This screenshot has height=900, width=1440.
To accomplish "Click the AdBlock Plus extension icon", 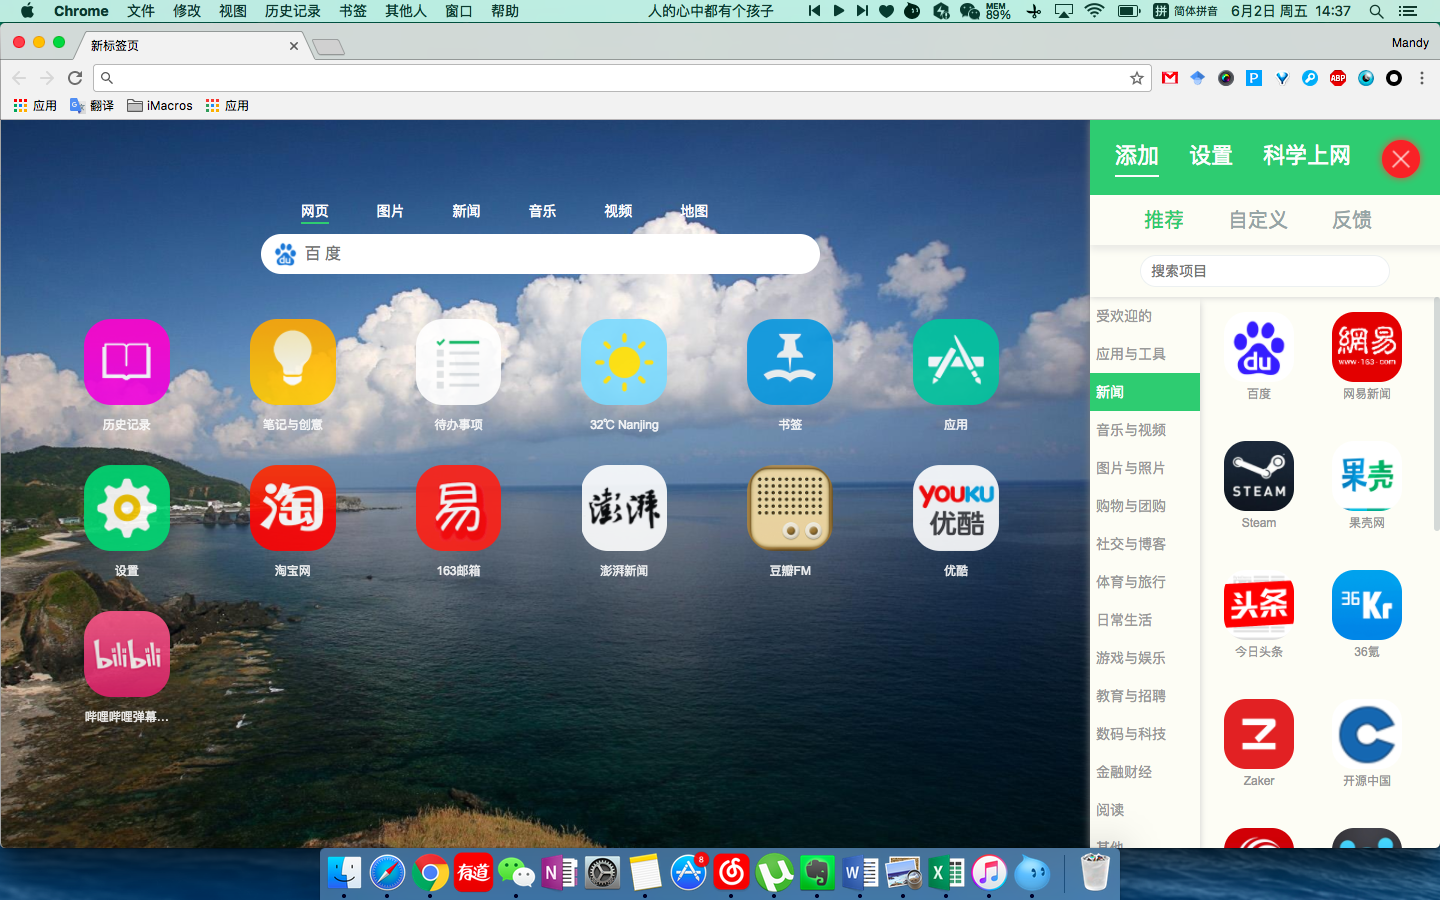I will coord(1338,78).
